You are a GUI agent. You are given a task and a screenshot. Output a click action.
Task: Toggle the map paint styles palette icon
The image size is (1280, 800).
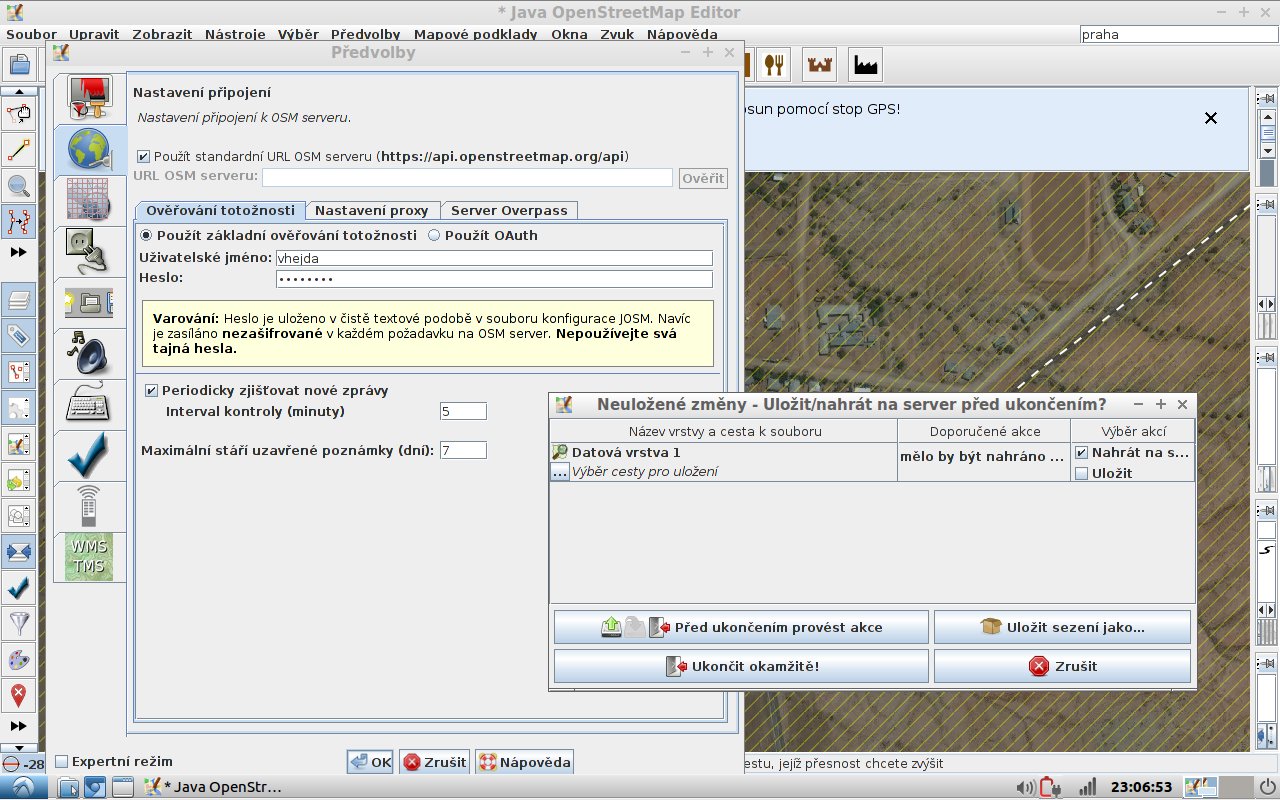(x=18, y=660)
